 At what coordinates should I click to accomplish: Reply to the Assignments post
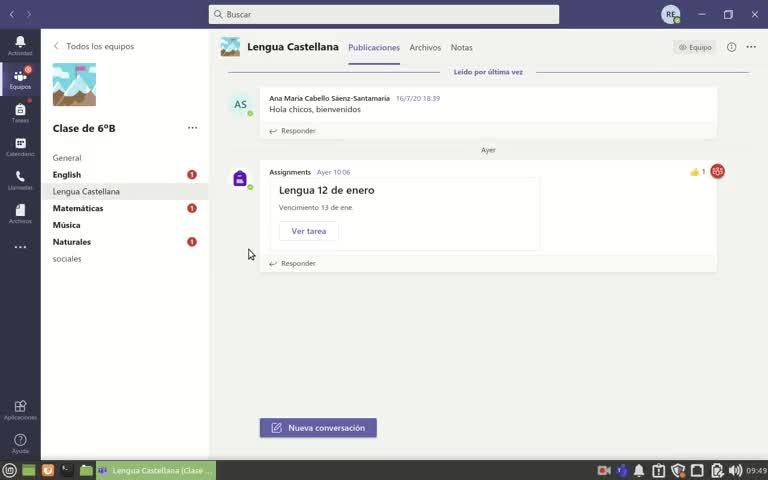(292, 264)
